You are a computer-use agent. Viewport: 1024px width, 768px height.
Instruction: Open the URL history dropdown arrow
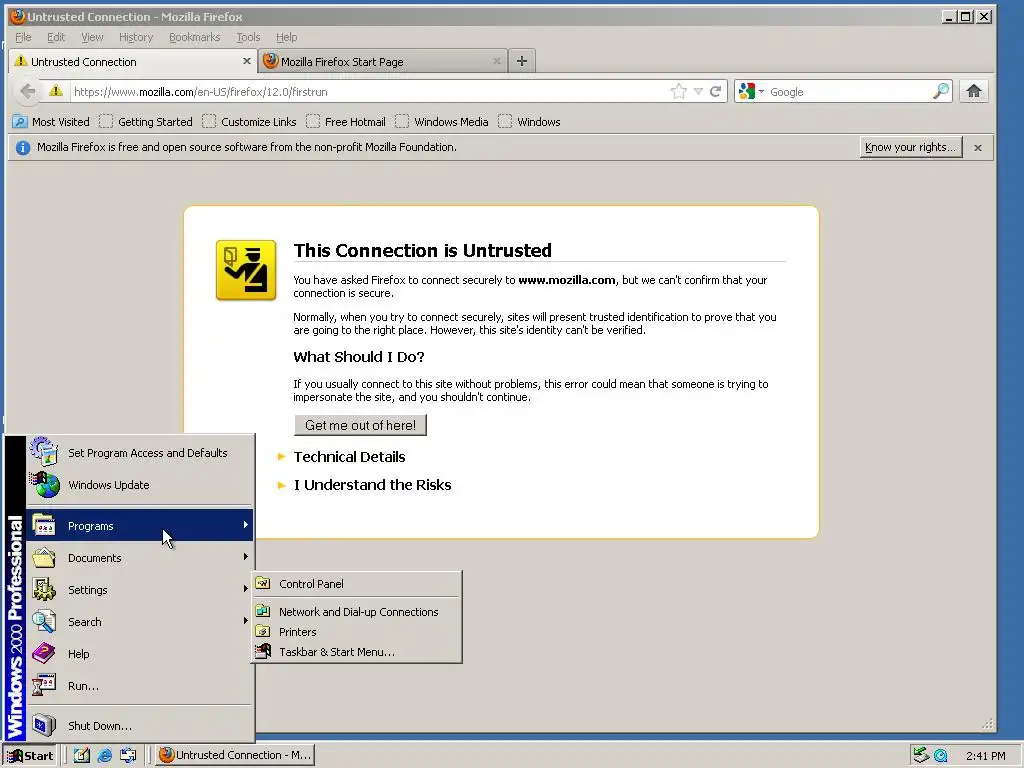(x=698, y=91)
